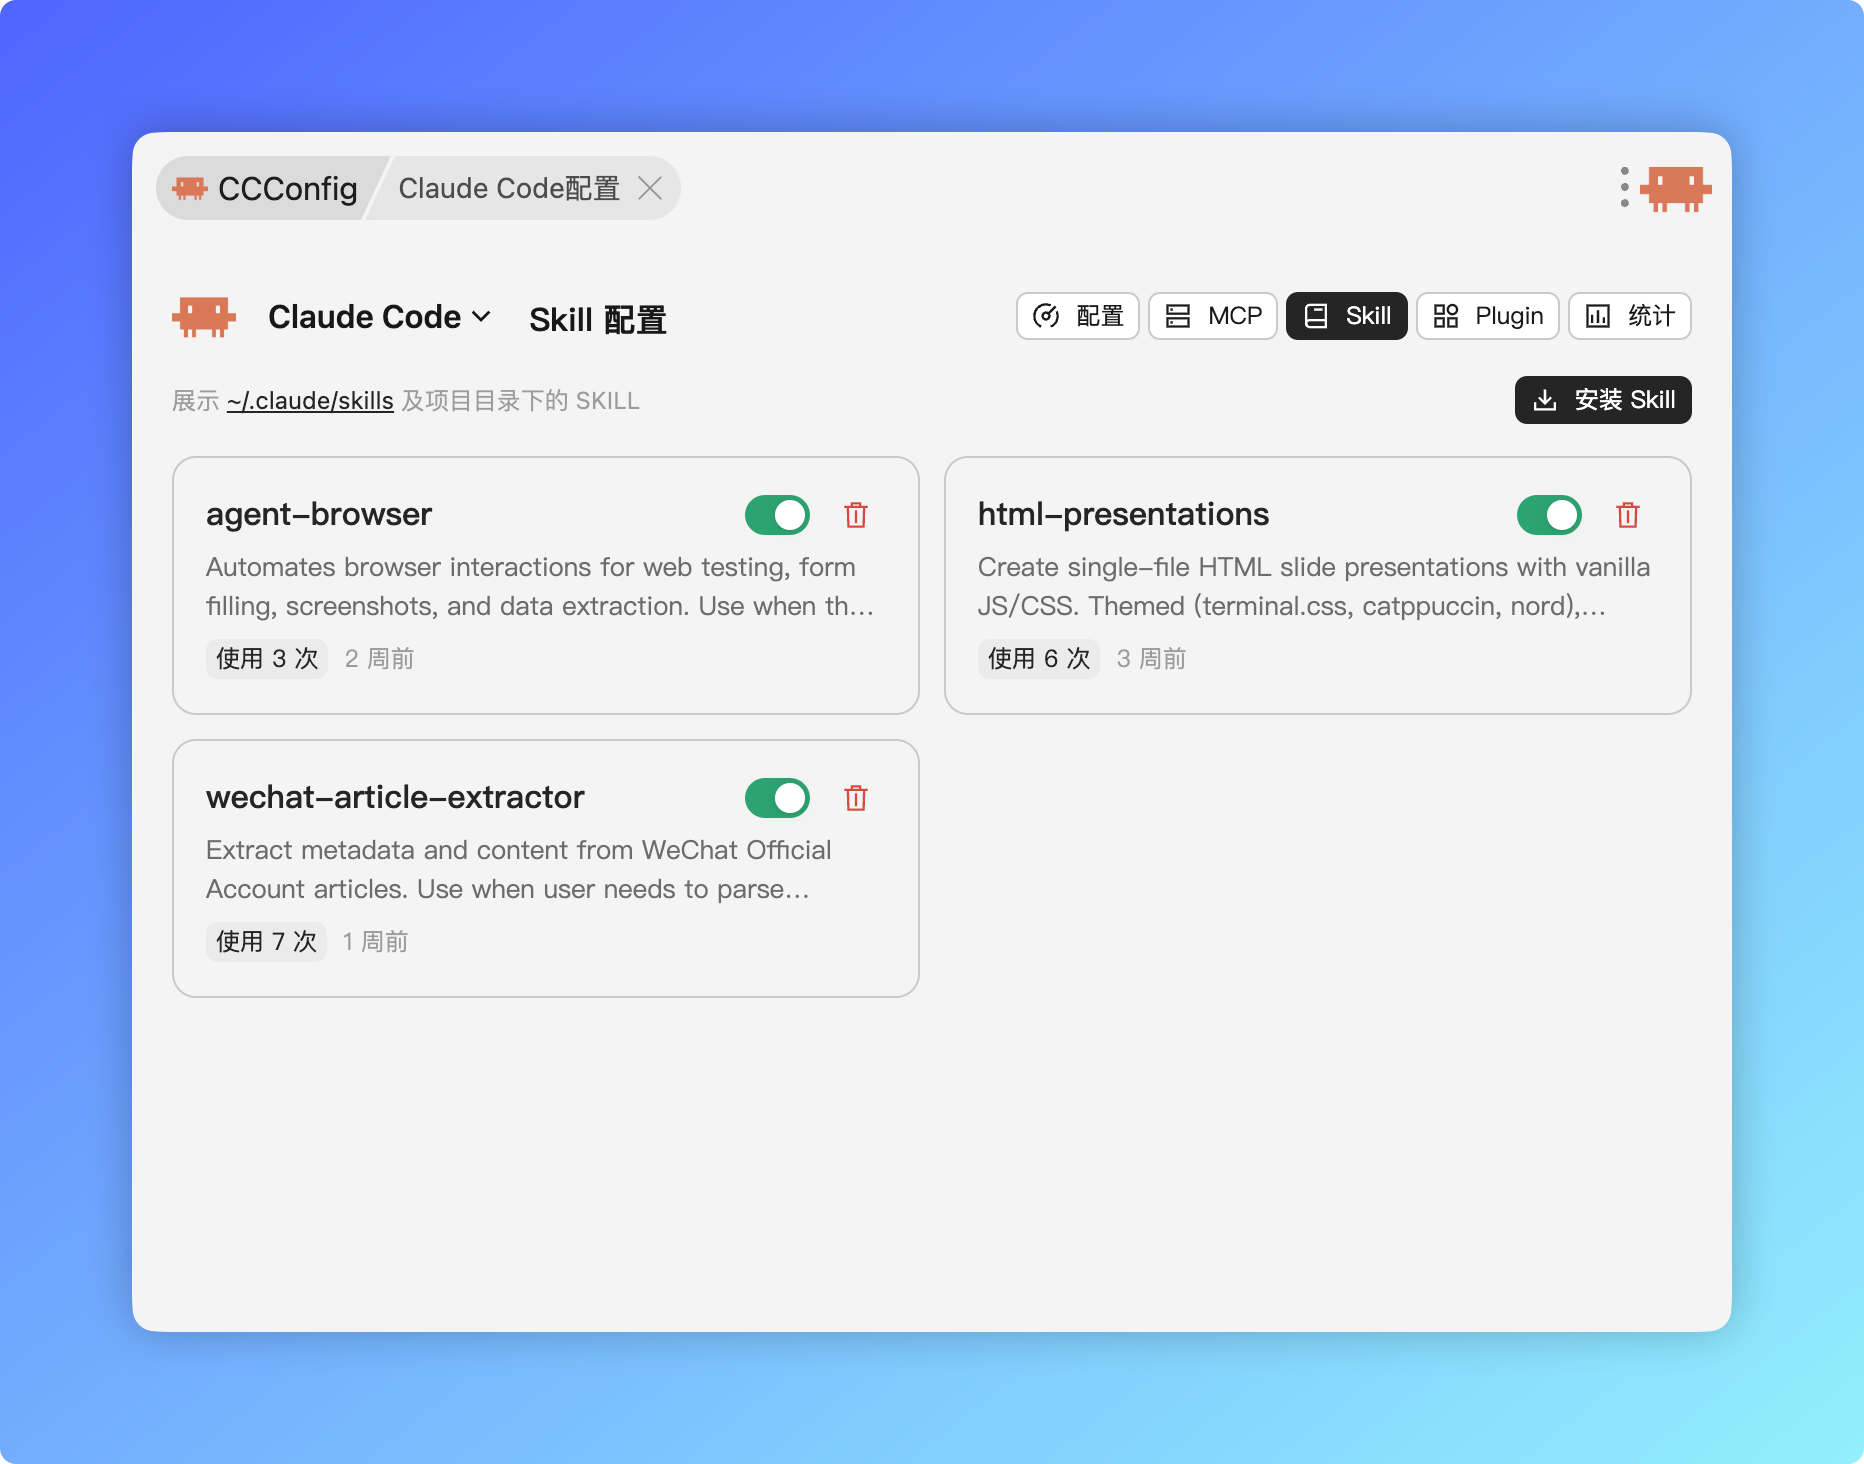Open the MCP tab
Screen dimensions: 1864x1464
tap(1213, 316)
